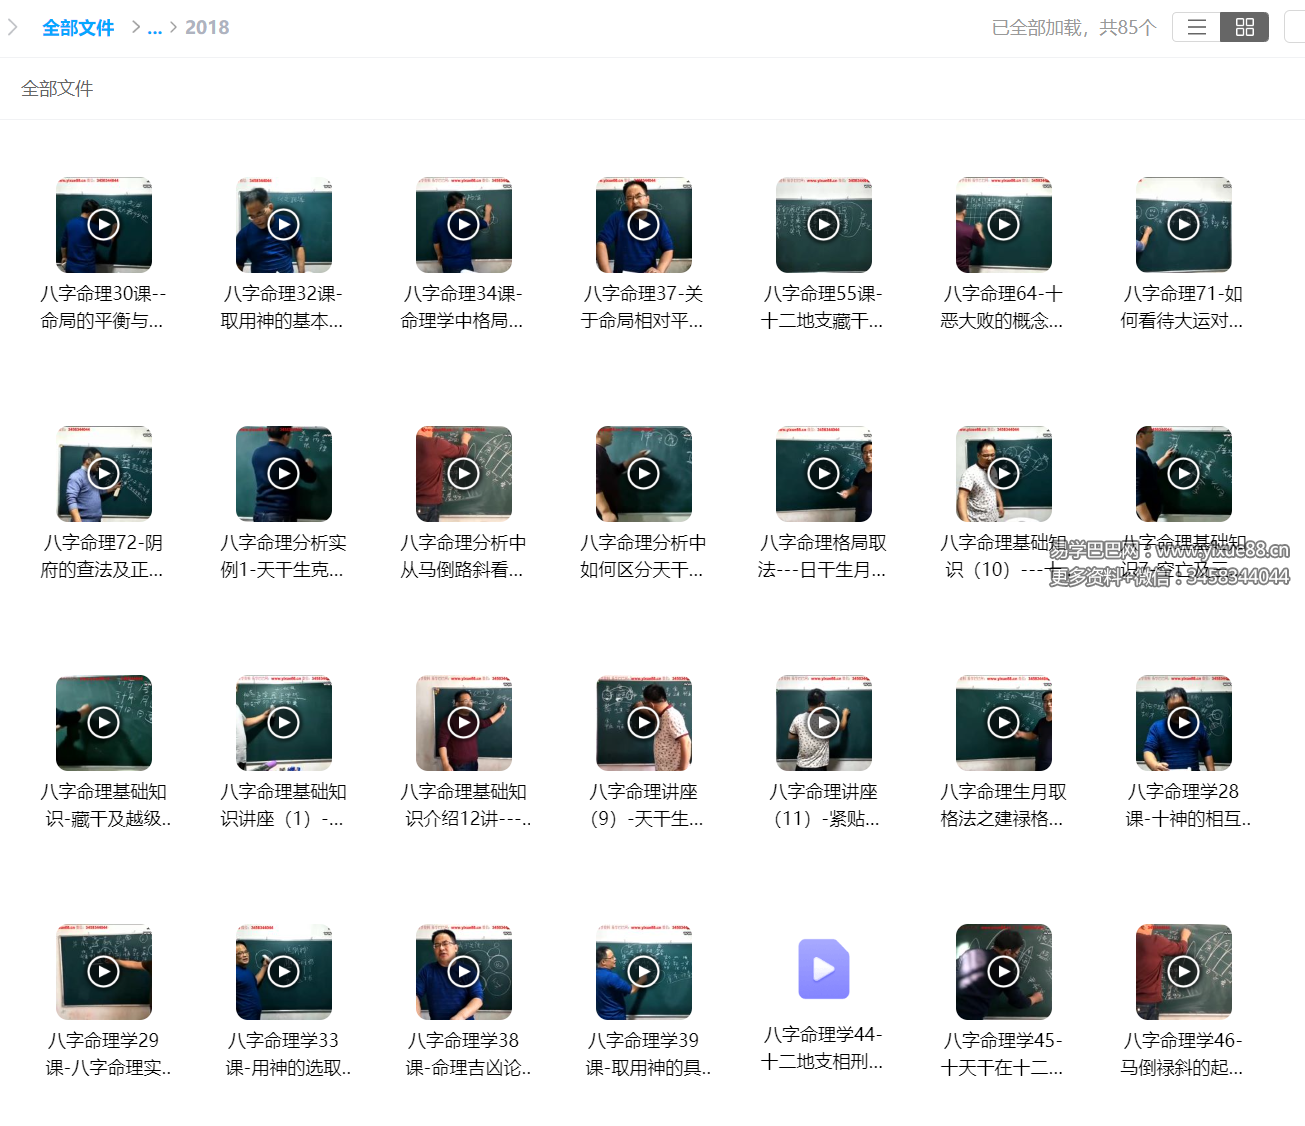The image size is (1305, 1126).
Task: Play the 八字命理37 关于命局相对平 video
Action: coord(644,225)
